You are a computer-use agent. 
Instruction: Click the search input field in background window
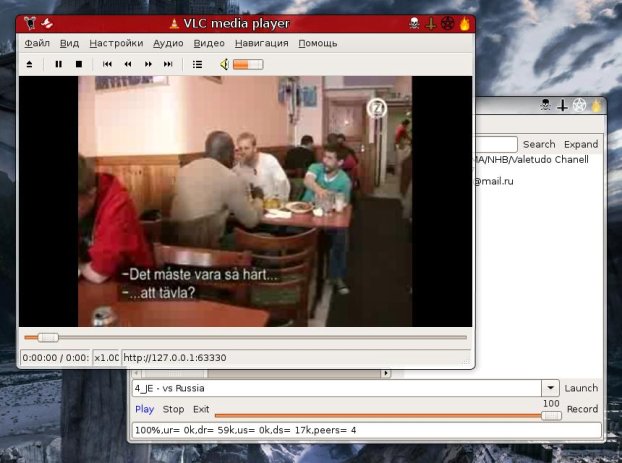tap(497, 144)
